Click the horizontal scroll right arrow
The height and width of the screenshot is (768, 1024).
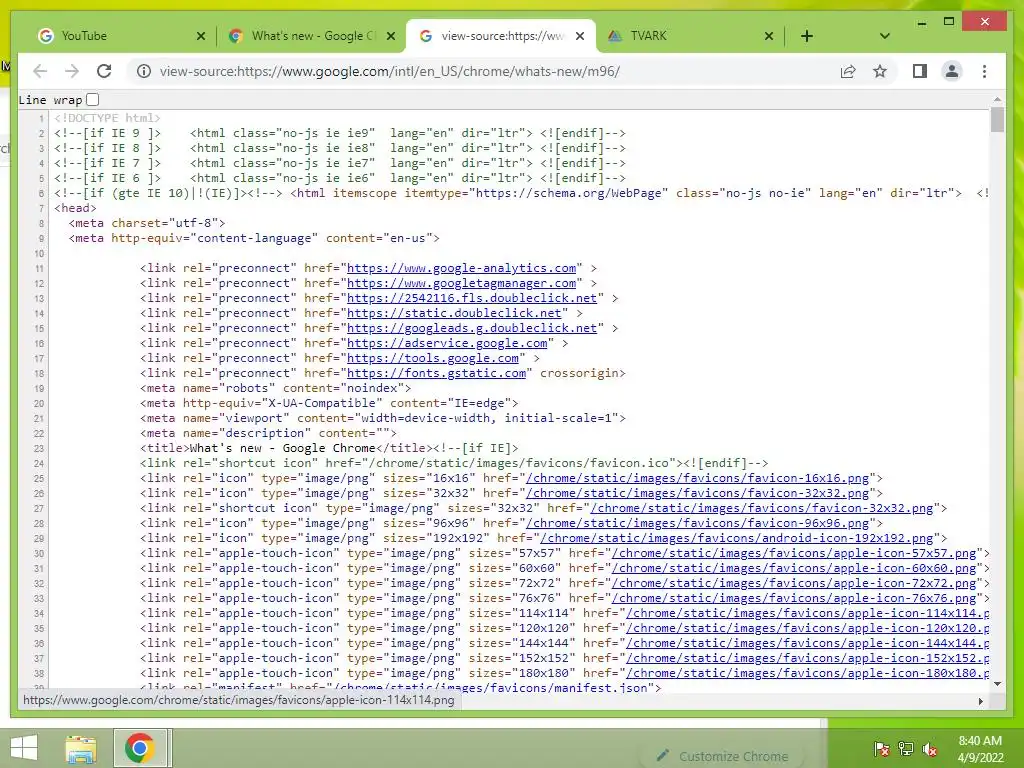click(980, 701)
